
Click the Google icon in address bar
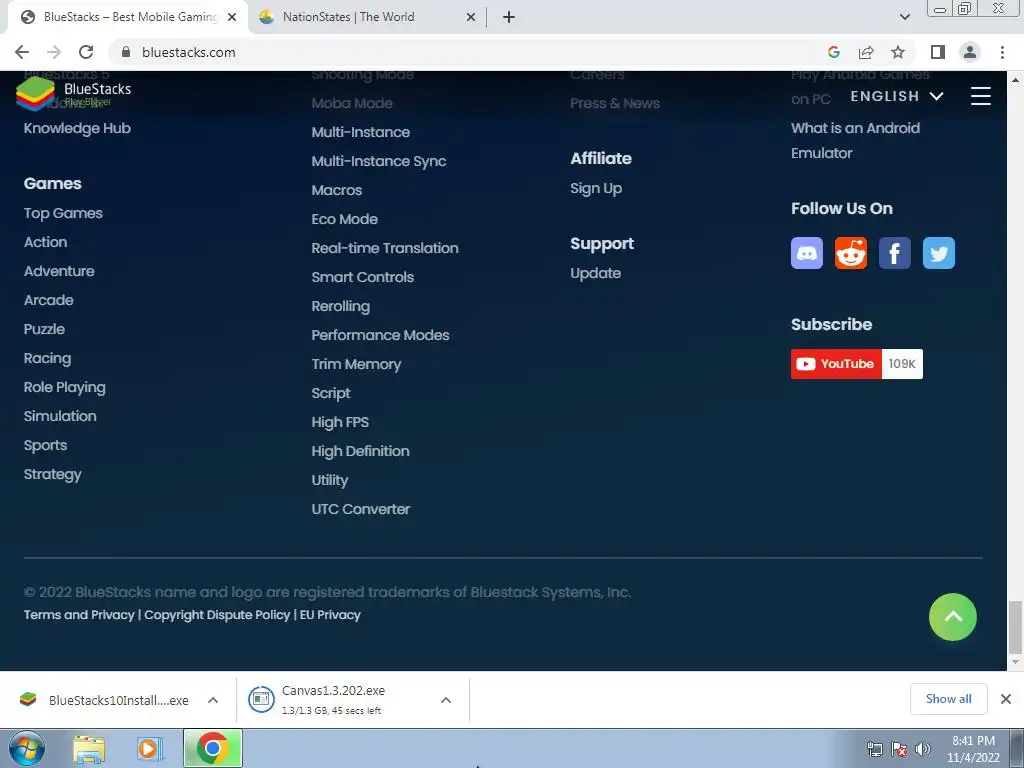(x=833, y=52)
